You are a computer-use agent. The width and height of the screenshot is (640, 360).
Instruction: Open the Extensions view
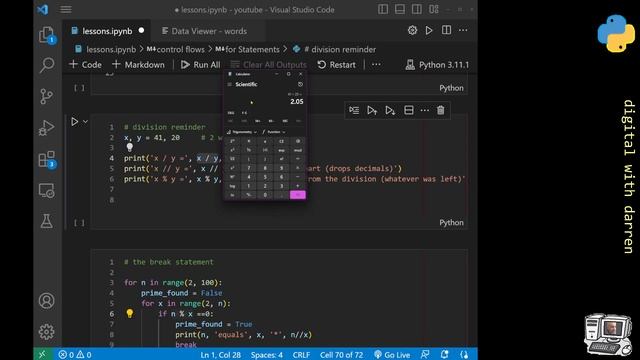point(47,159)
